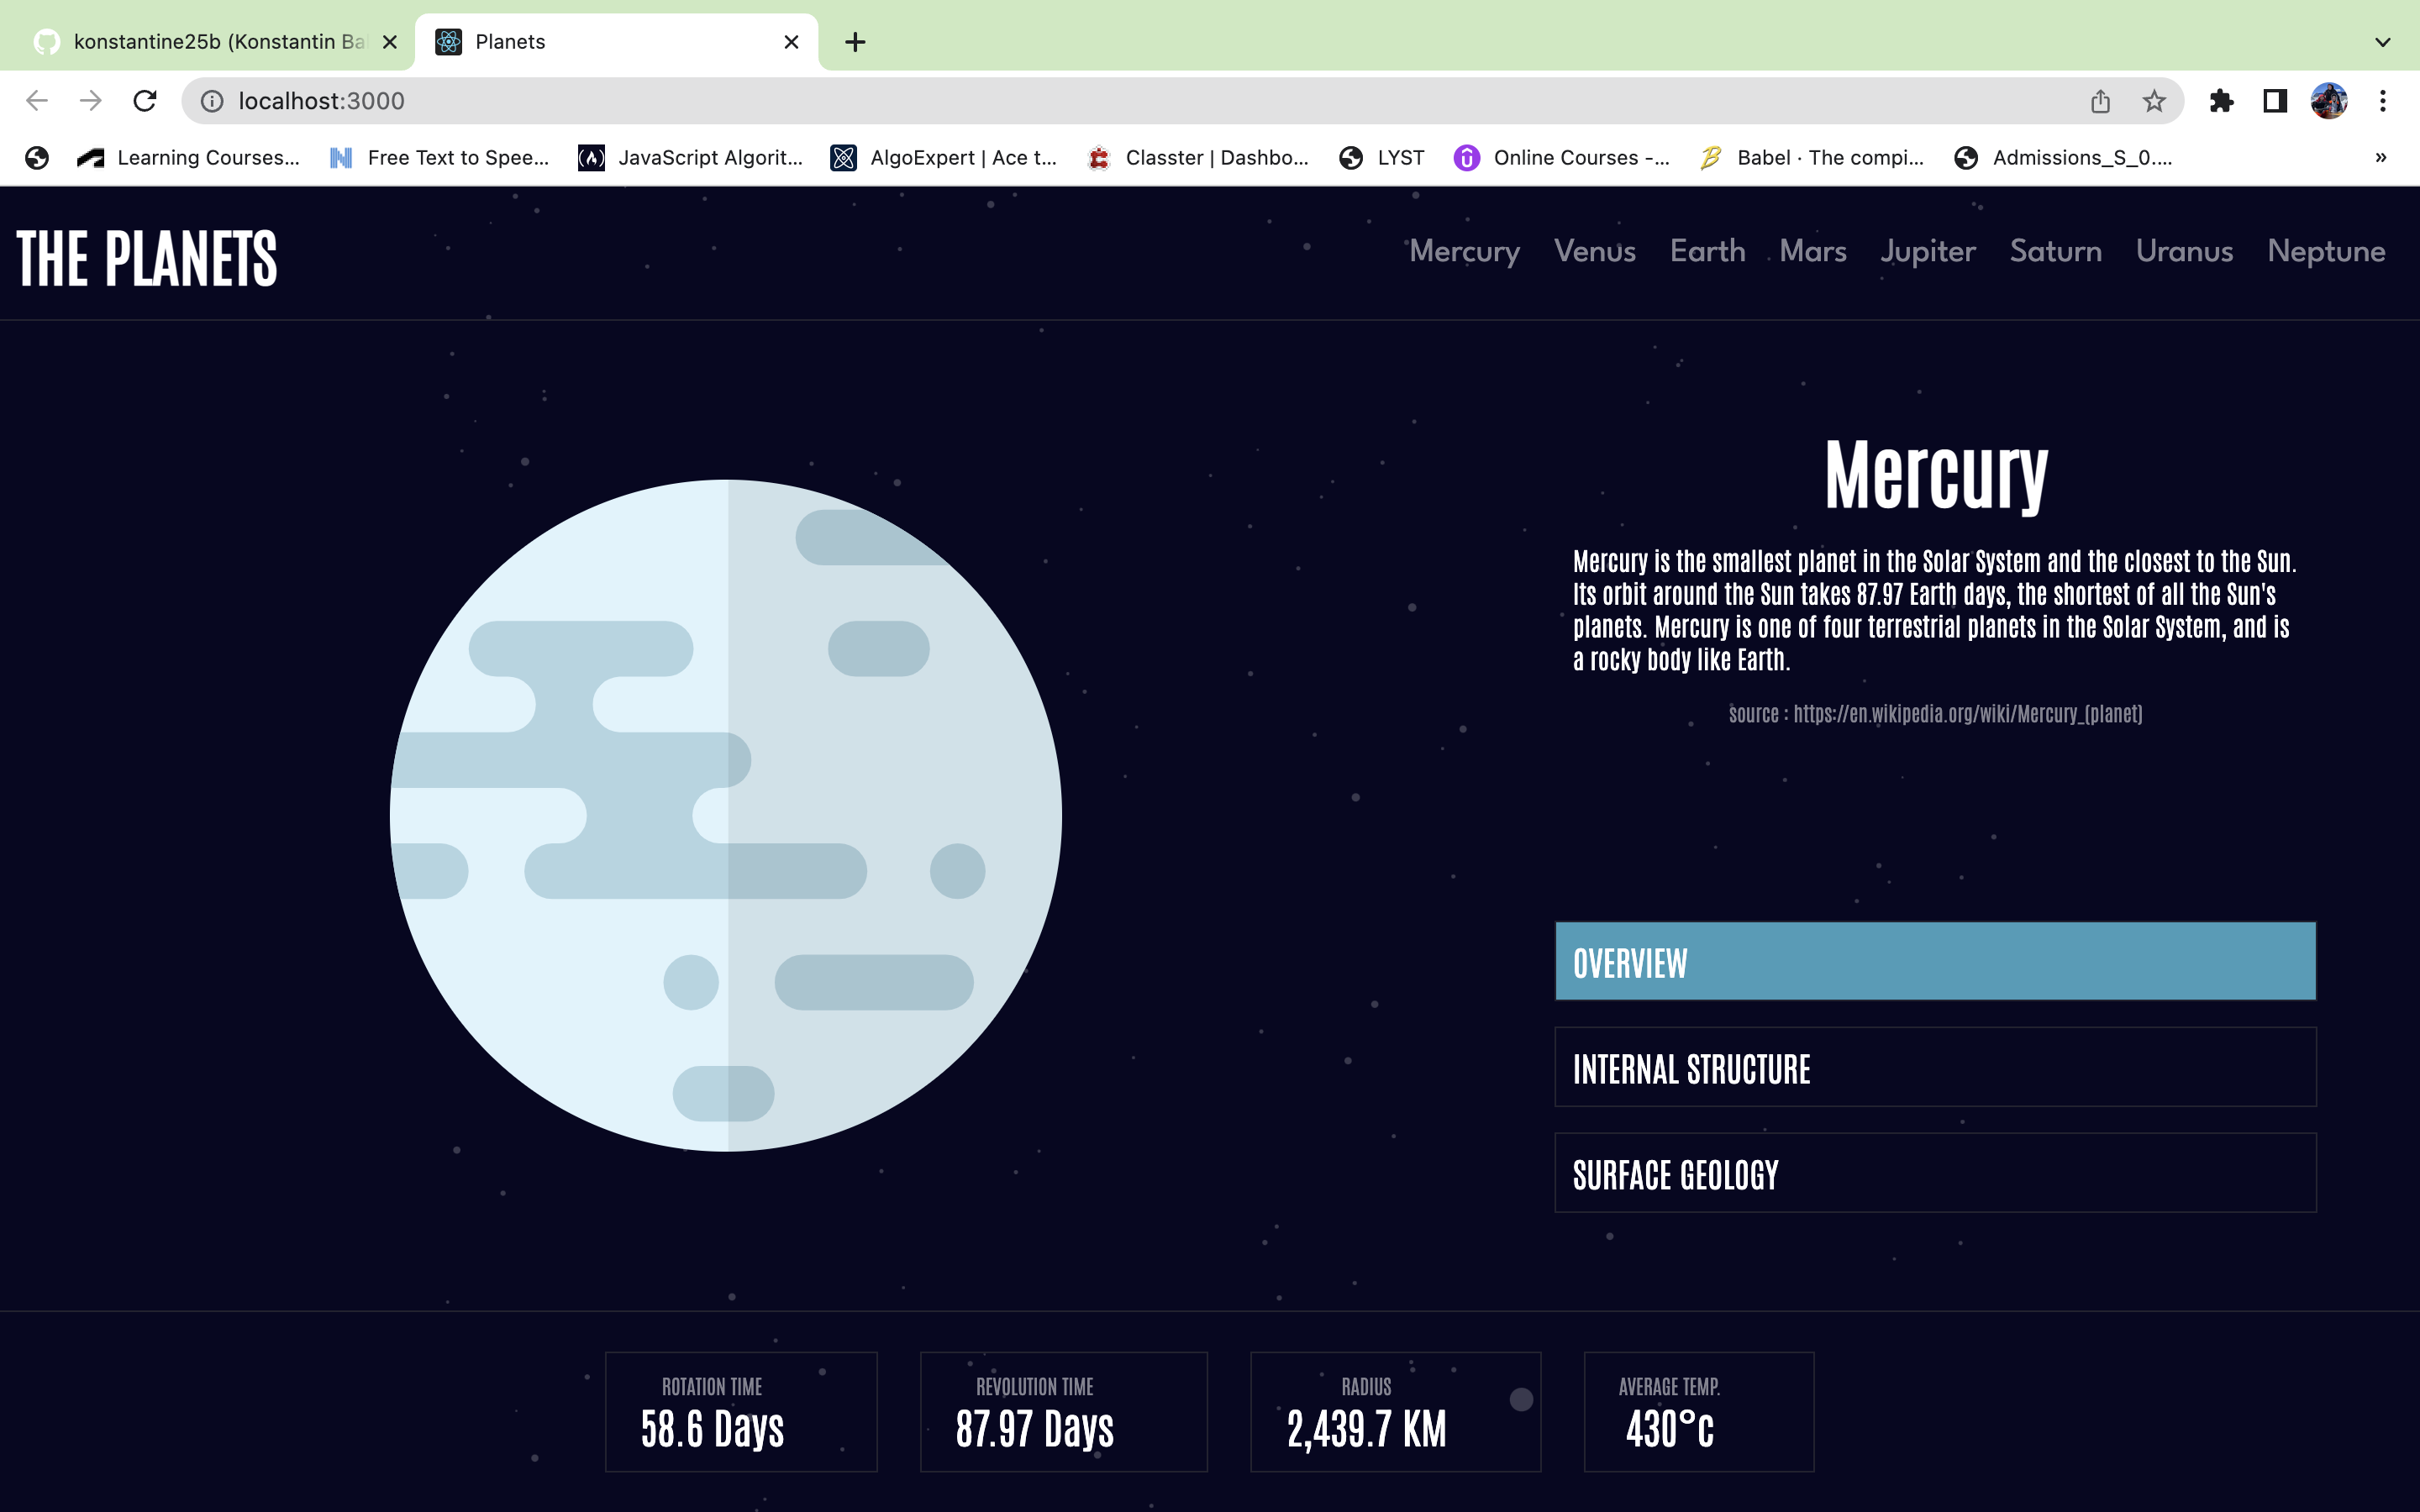Select Saturn in the planet navigation
Screen dimensions: 2420x1512
[2056, 251]
